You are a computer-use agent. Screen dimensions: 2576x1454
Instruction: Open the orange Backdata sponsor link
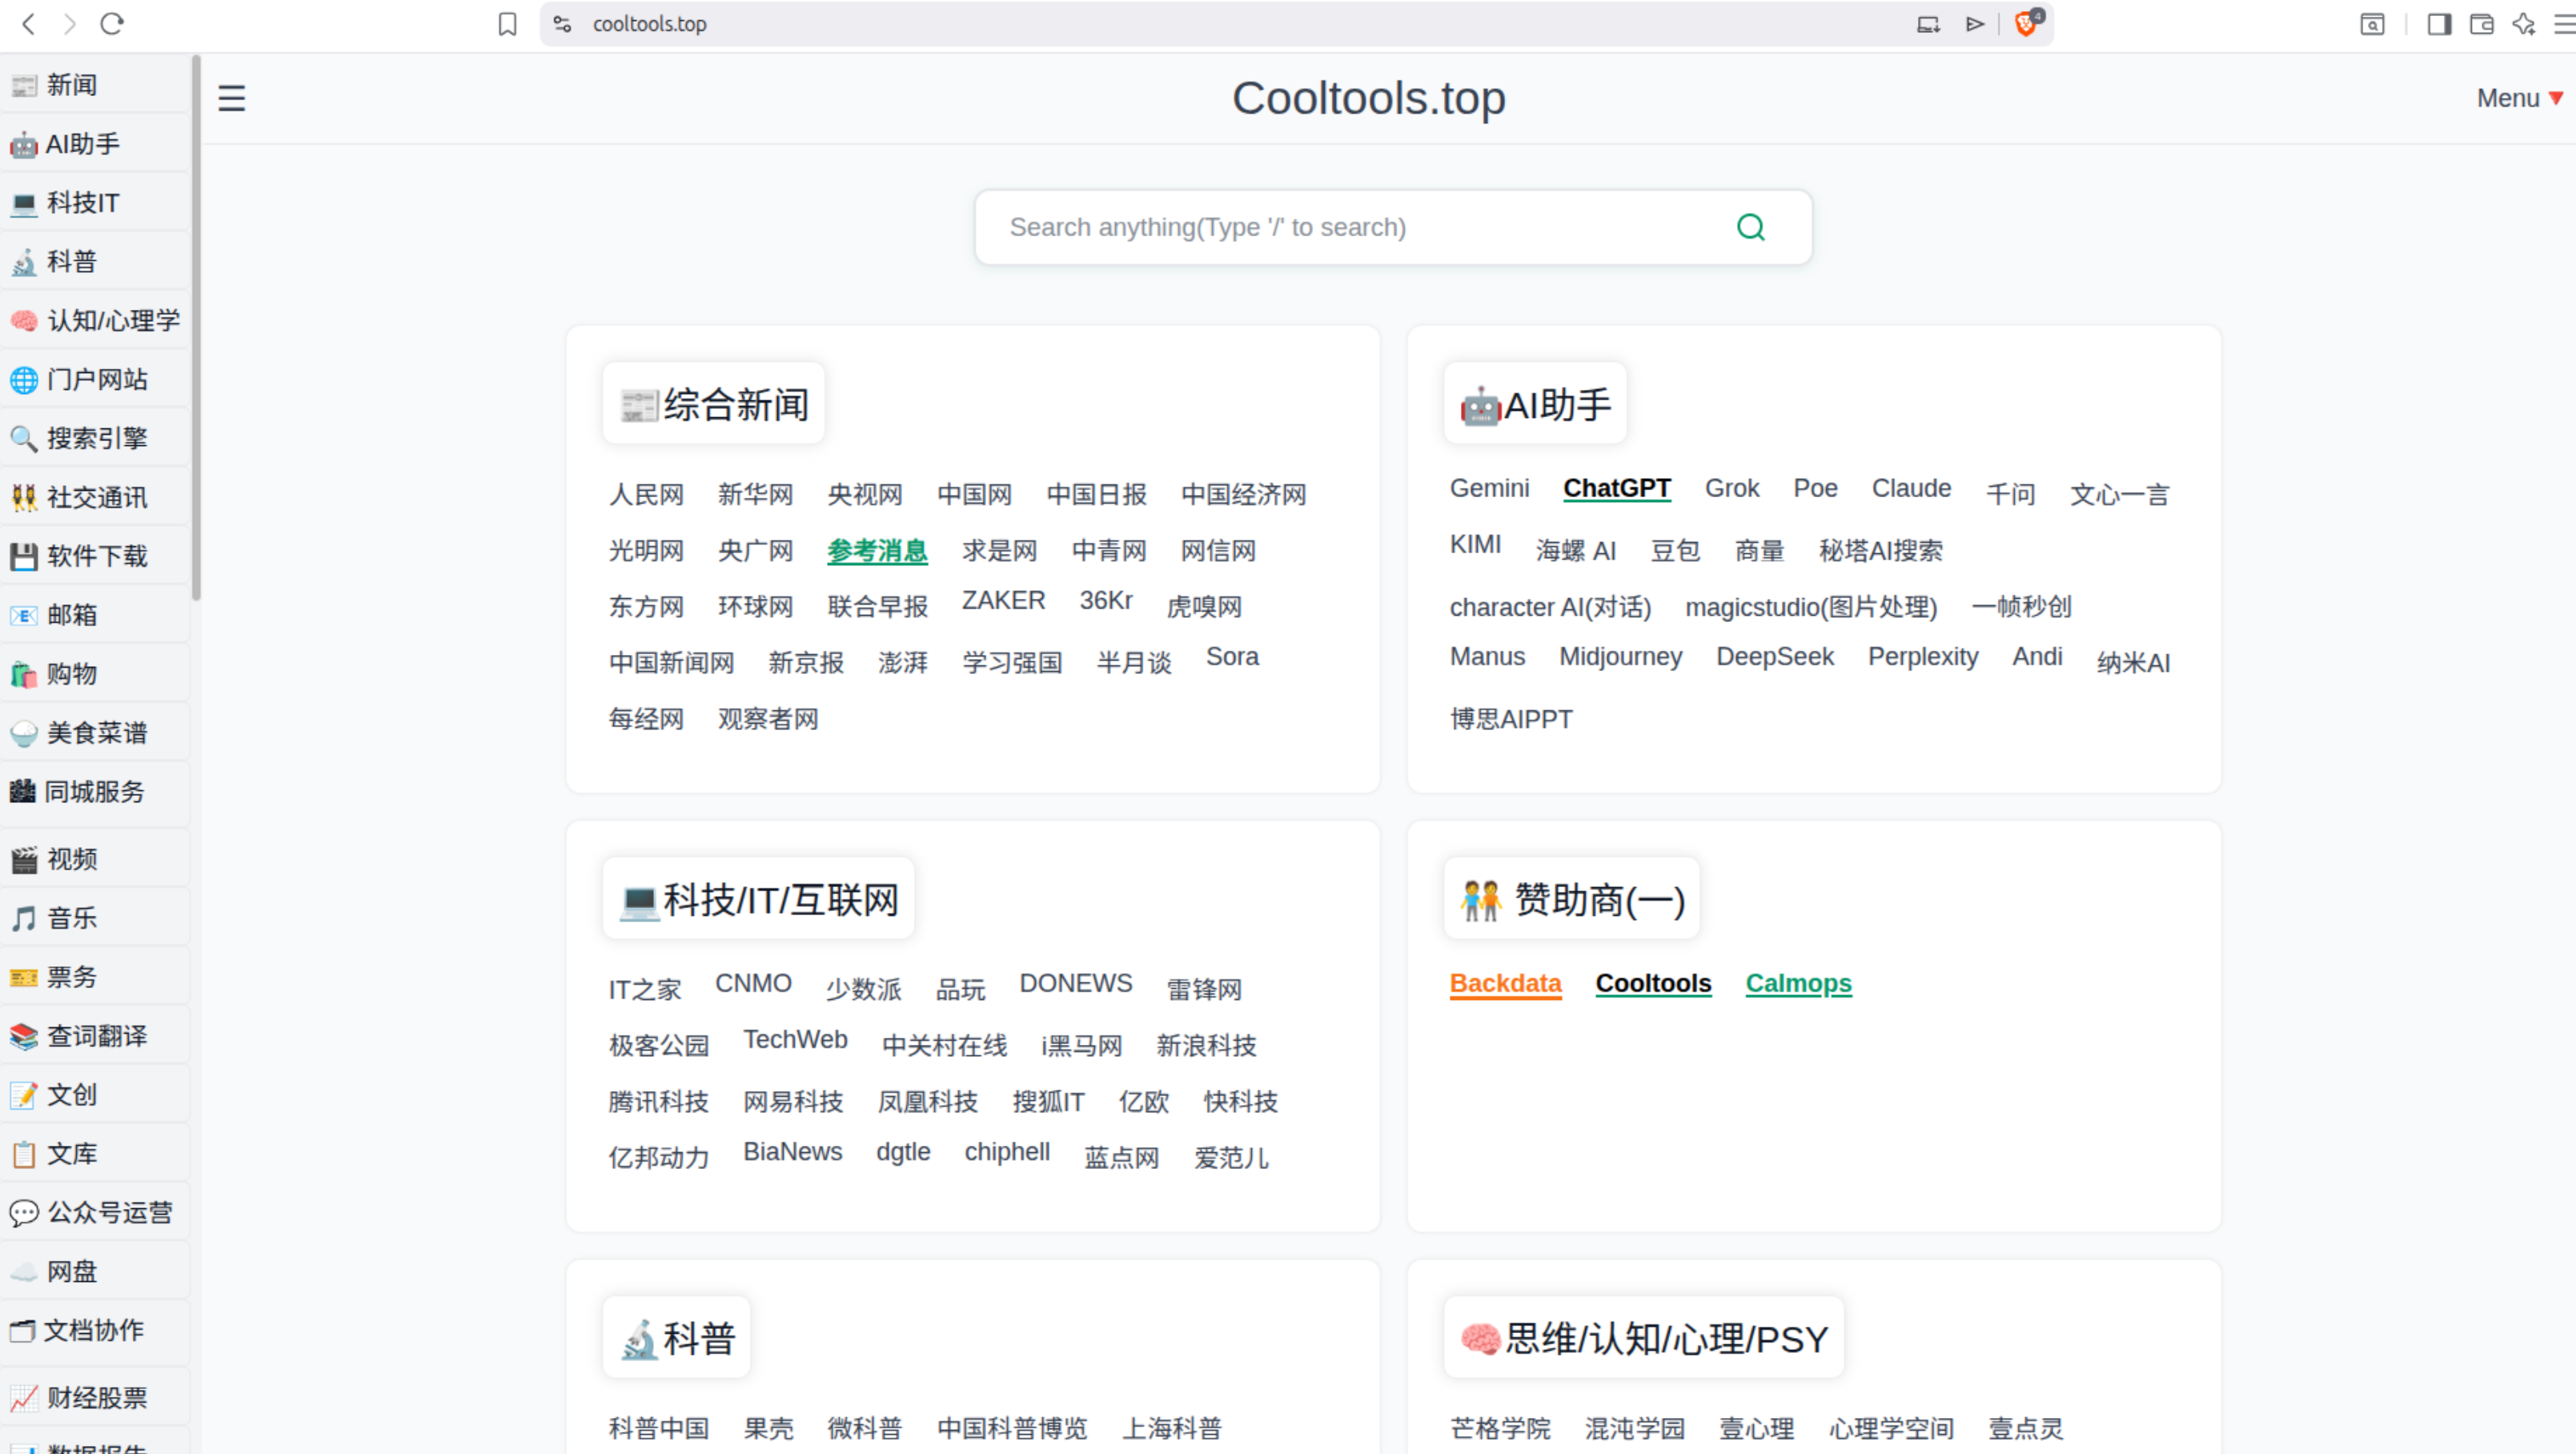coord(1505,984)
